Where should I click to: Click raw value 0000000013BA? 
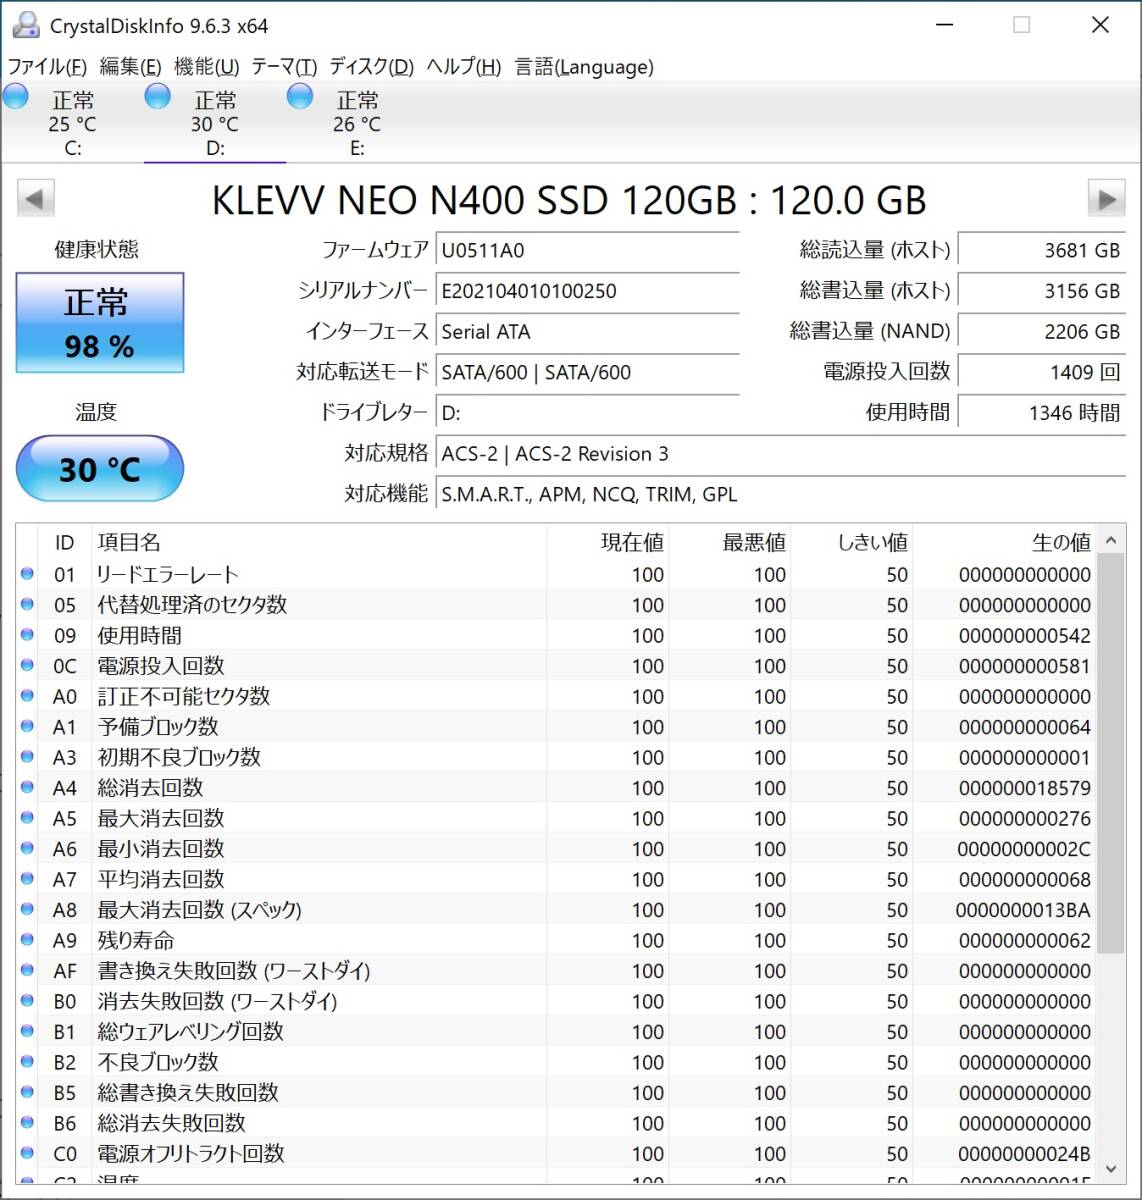(x=1024, y=910)
